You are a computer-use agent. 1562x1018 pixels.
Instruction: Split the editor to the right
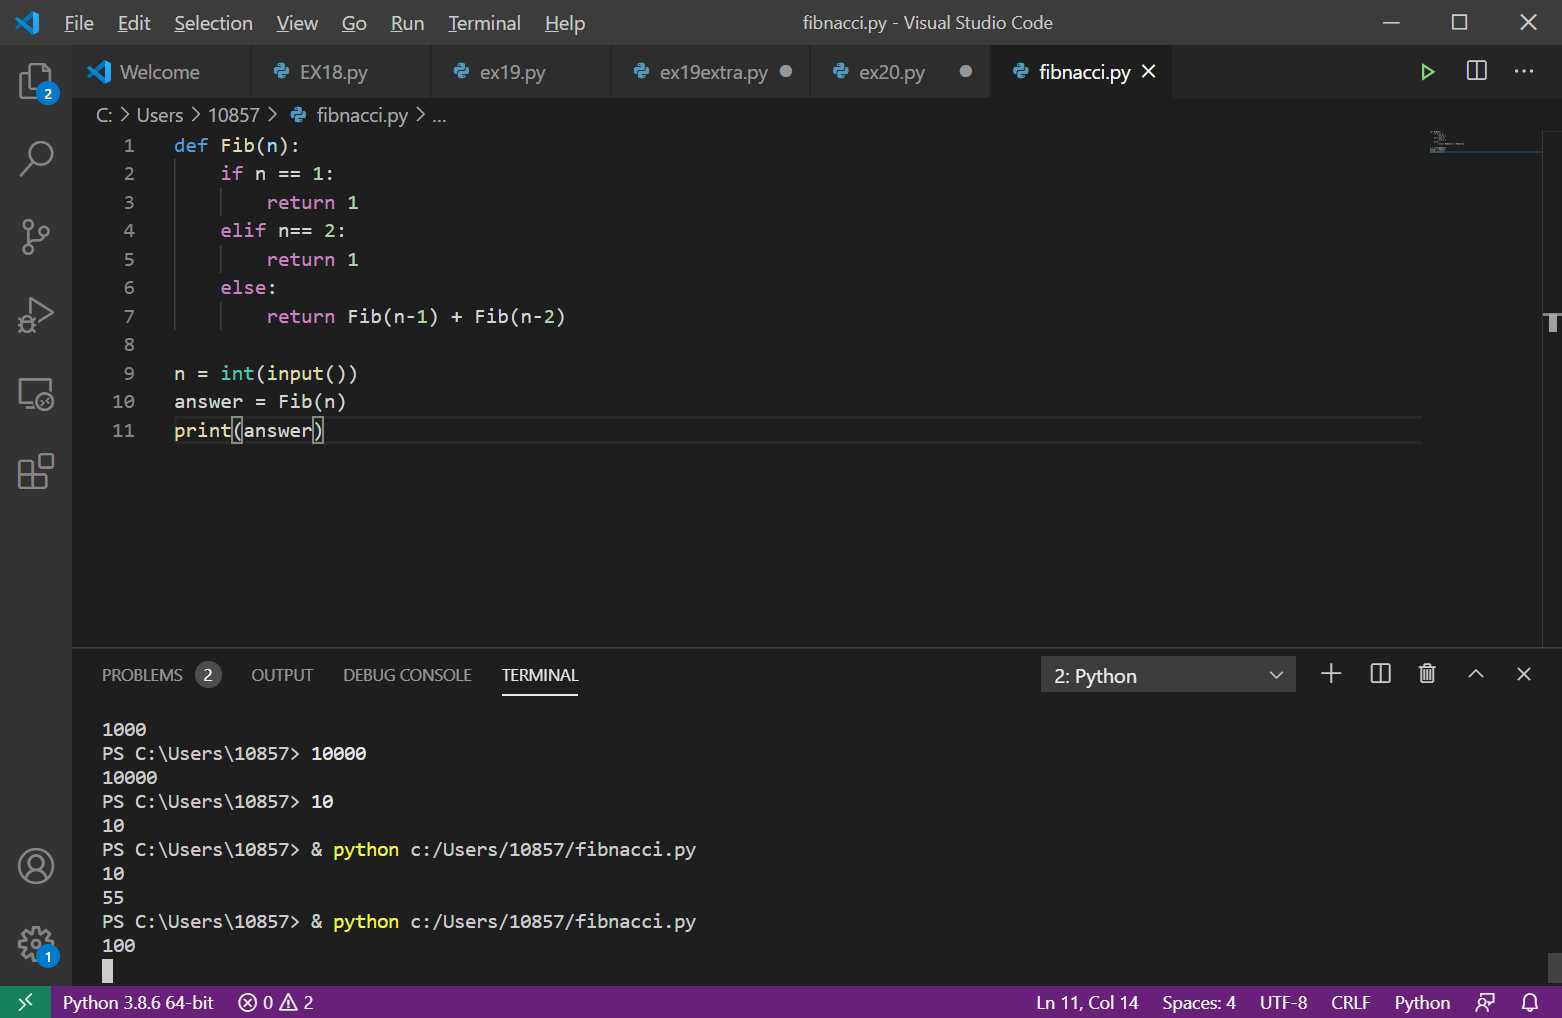pos(1476,71)
